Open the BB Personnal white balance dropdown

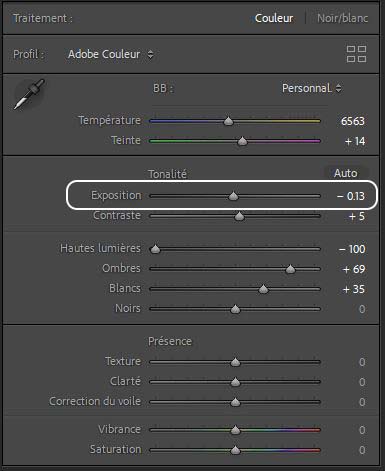click(311, 88)
